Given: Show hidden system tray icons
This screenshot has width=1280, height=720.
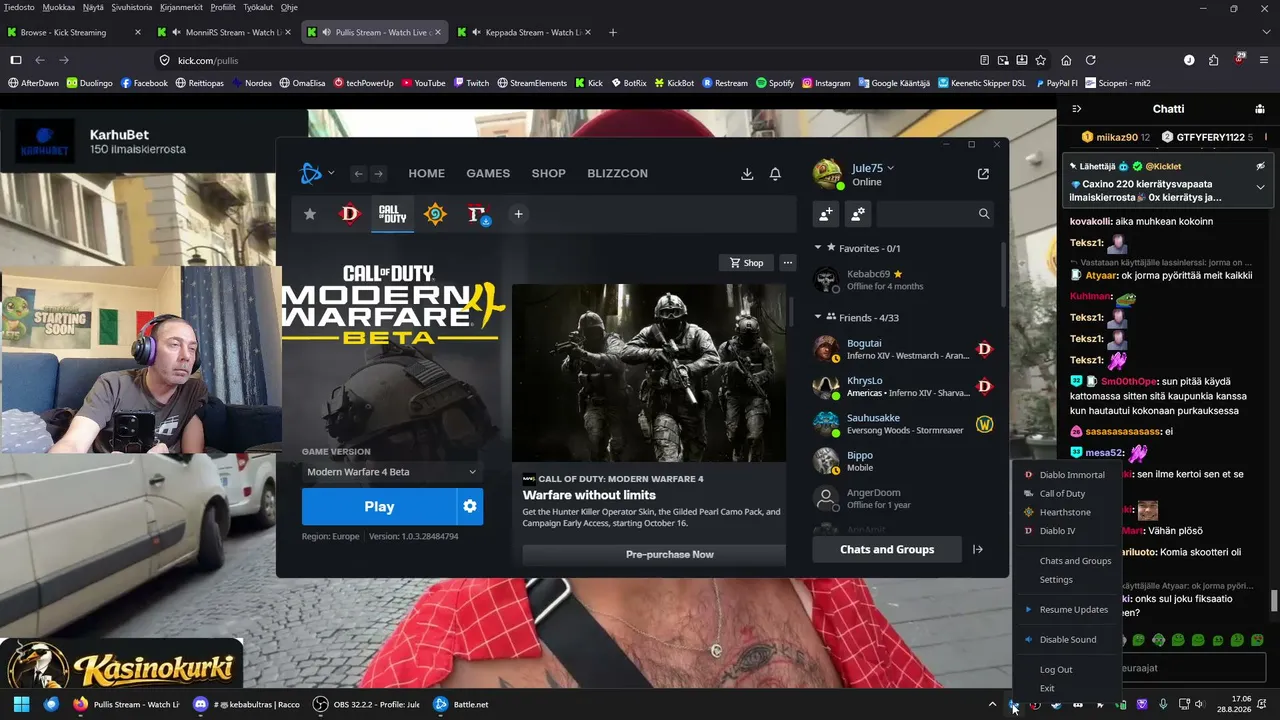Looking at the screenshot, I should coord(992,705).
